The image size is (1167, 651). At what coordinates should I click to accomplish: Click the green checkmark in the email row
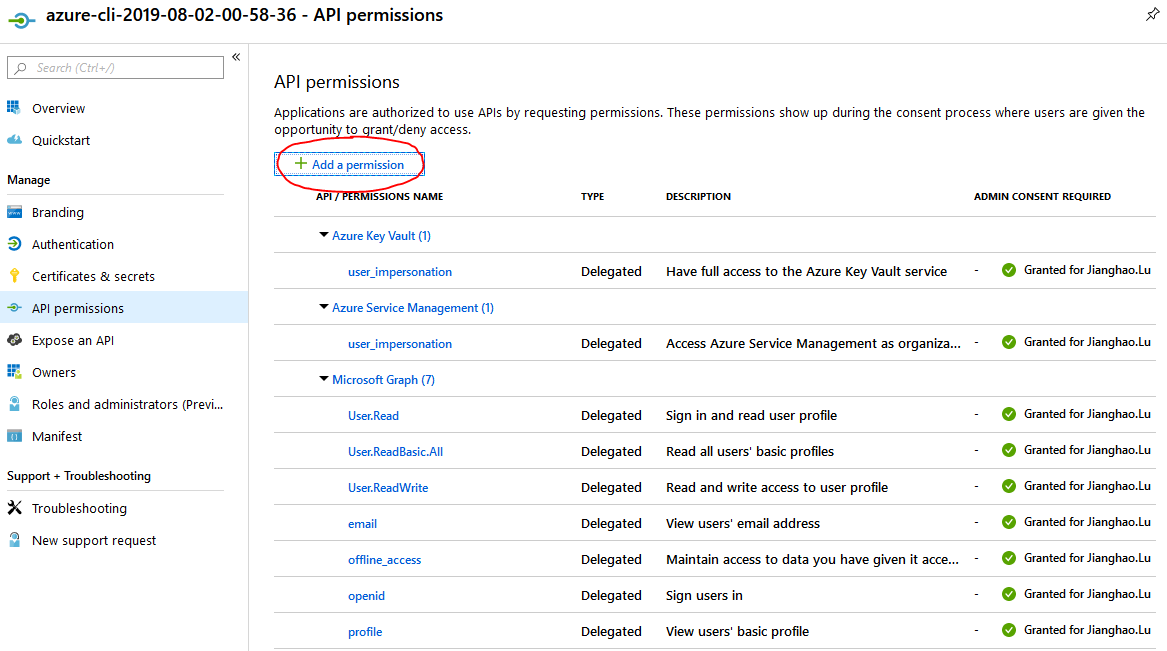tap(1008, 522)
